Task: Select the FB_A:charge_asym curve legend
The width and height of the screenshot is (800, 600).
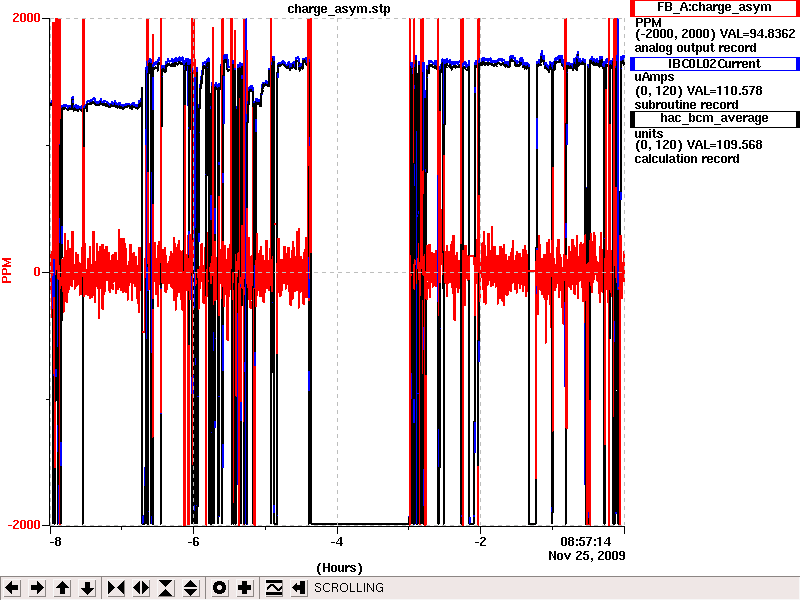Action: 714,8
